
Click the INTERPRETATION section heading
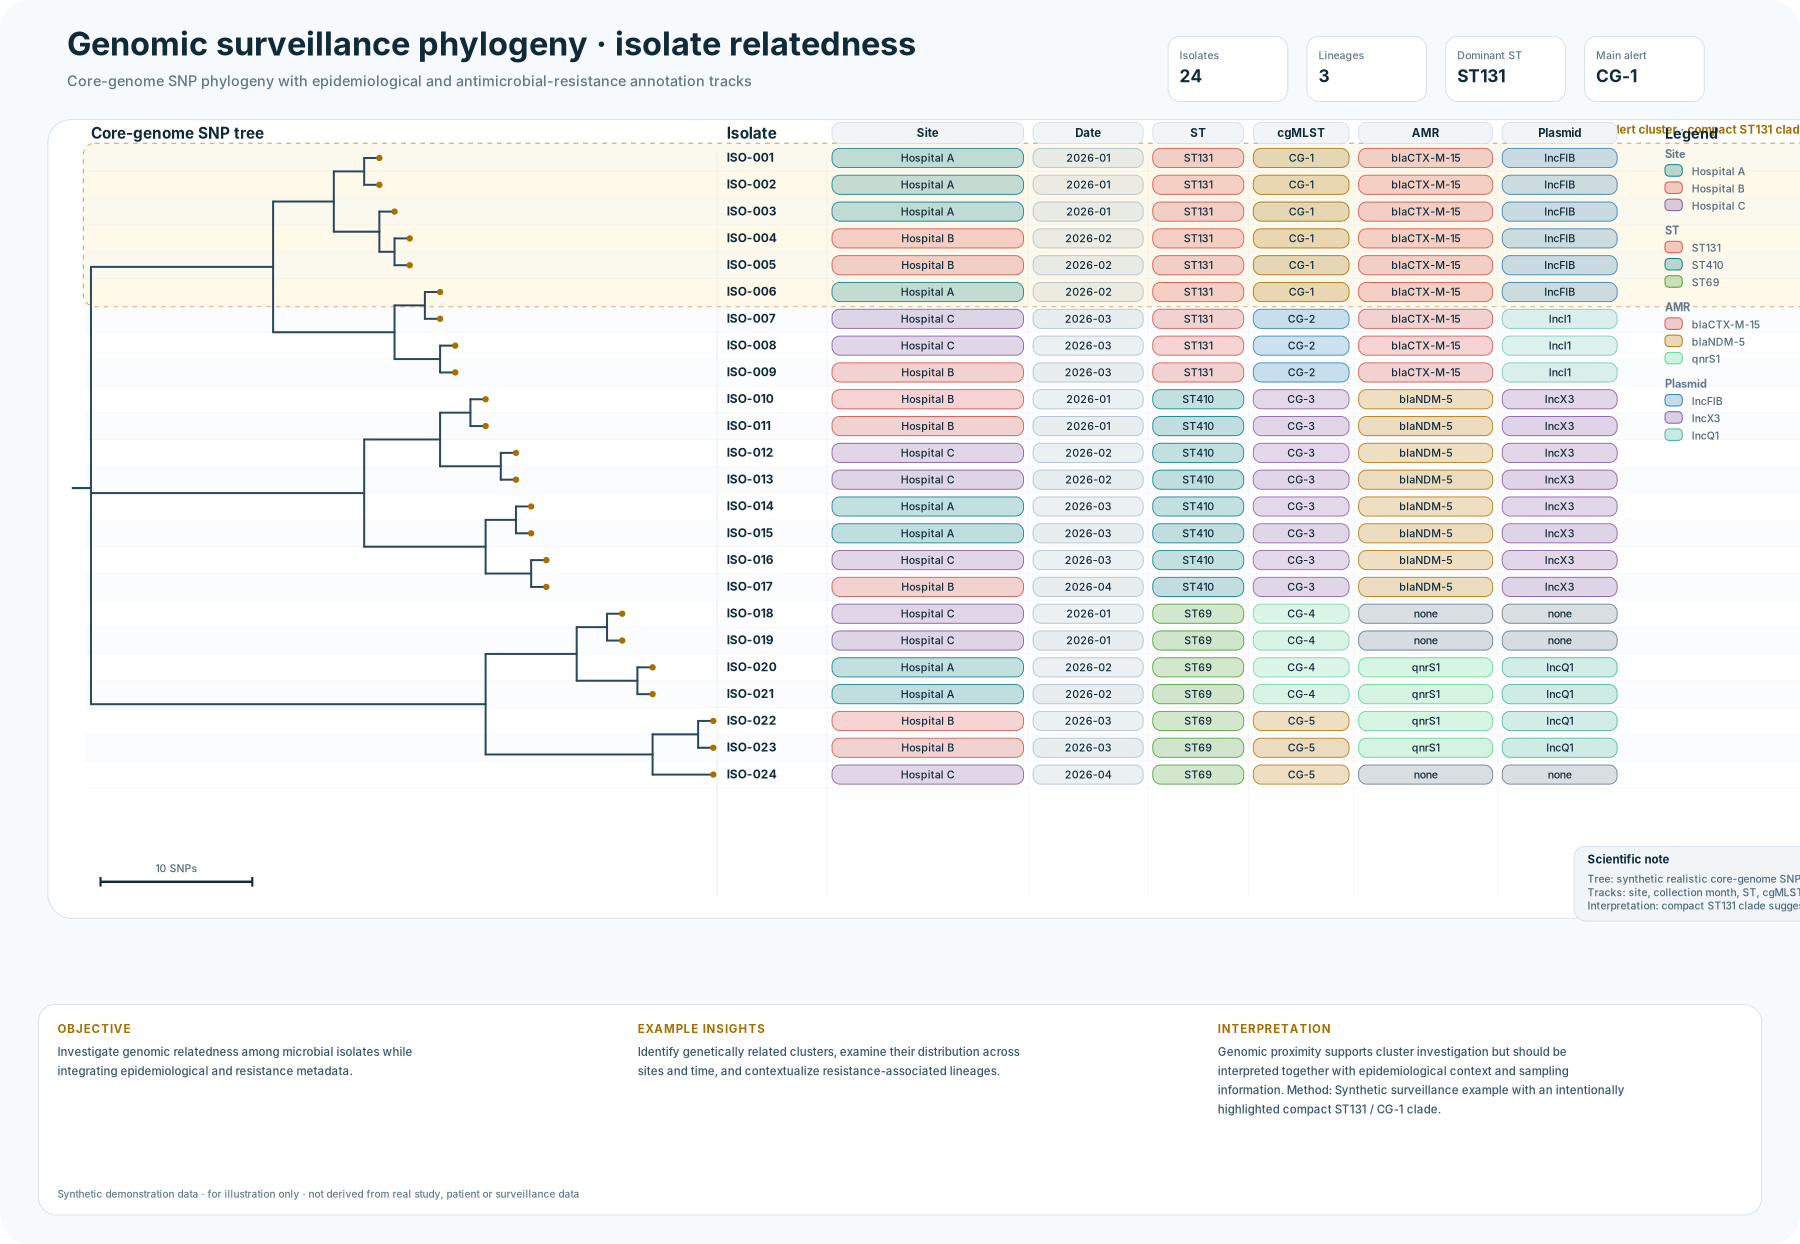pos(1274,1028)
